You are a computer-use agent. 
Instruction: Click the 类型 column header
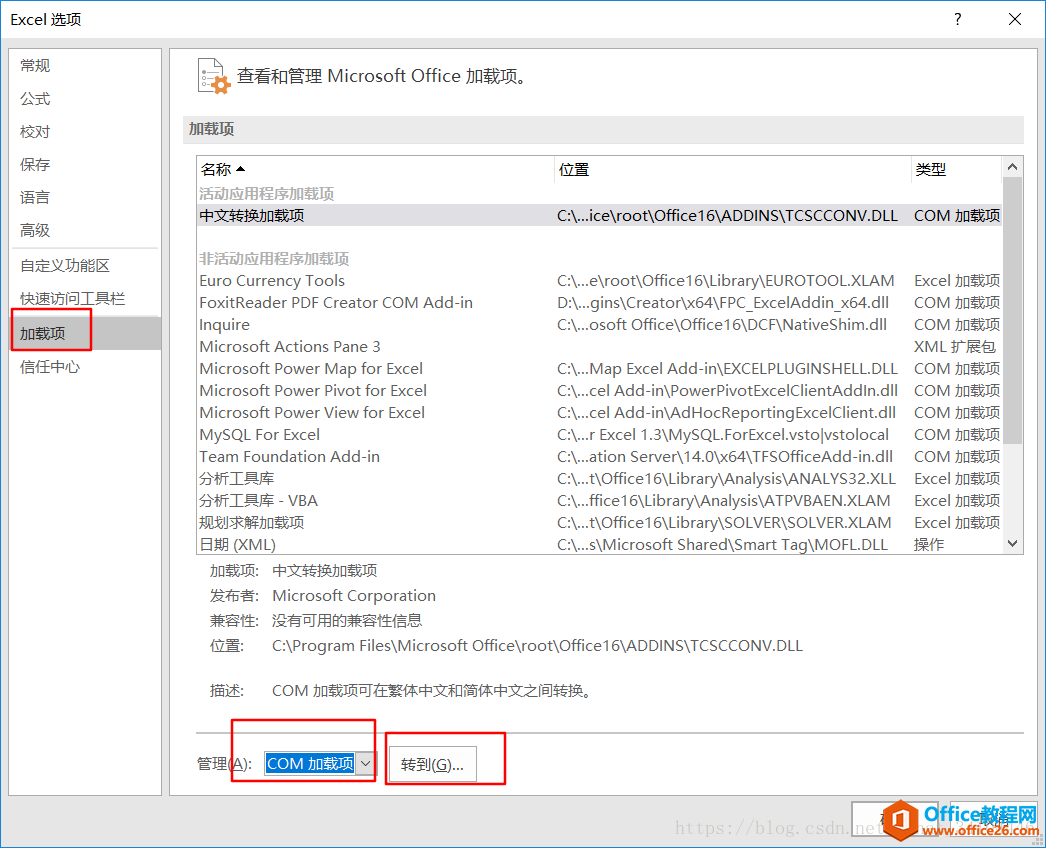coord(930,168)
